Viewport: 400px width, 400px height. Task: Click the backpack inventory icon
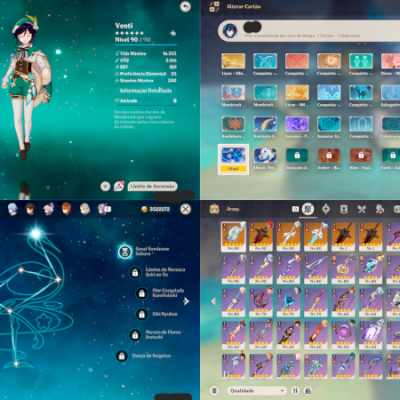click(x=214, y=209)
